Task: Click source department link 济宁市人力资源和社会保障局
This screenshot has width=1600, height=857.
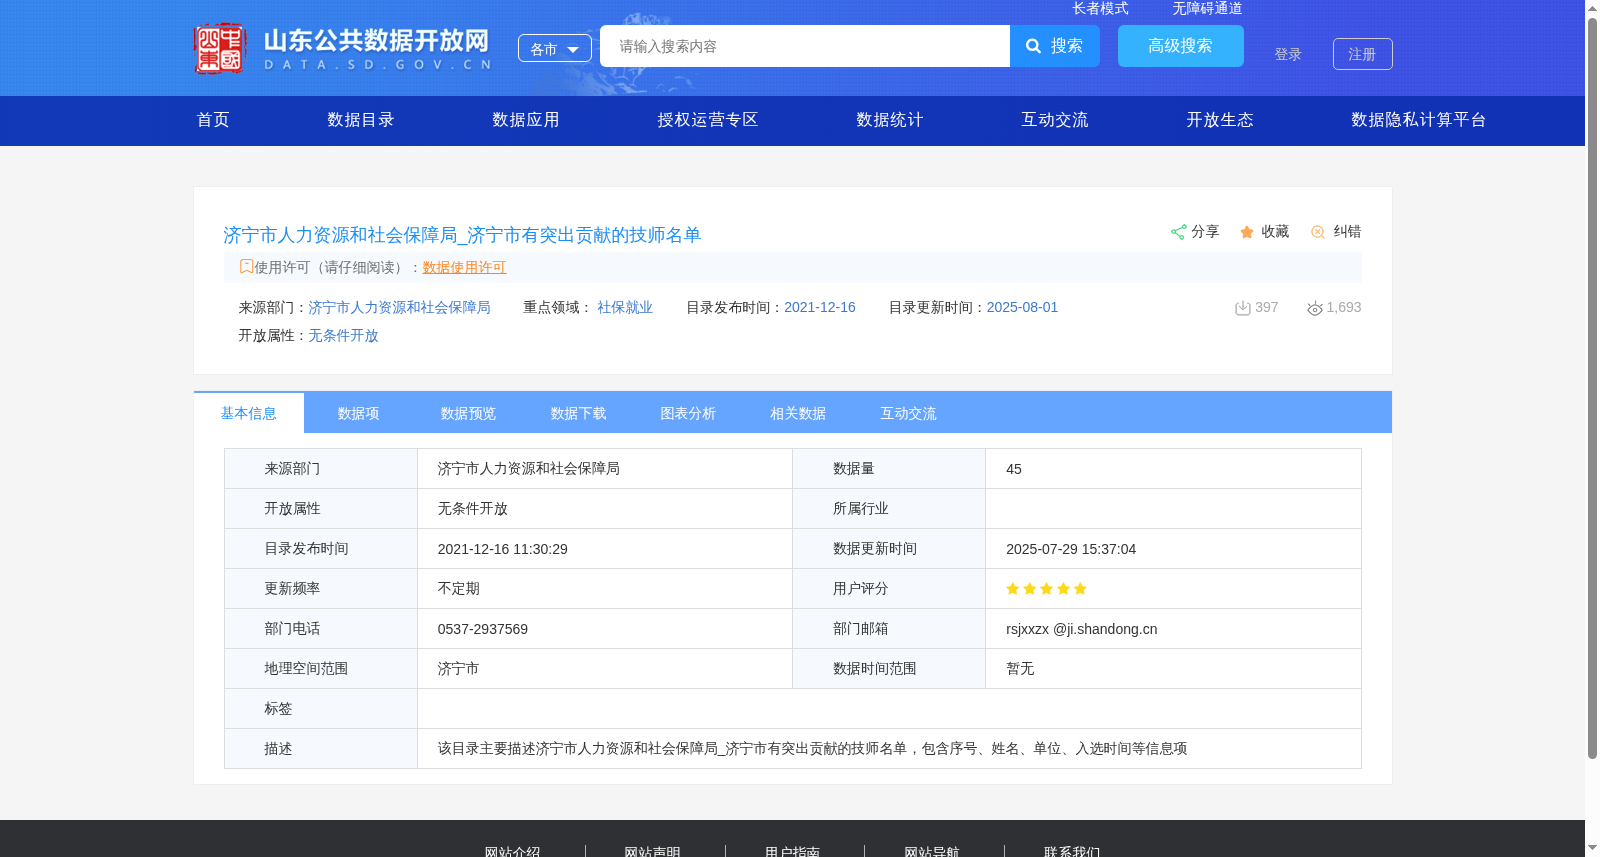Action: coord(399,308)
